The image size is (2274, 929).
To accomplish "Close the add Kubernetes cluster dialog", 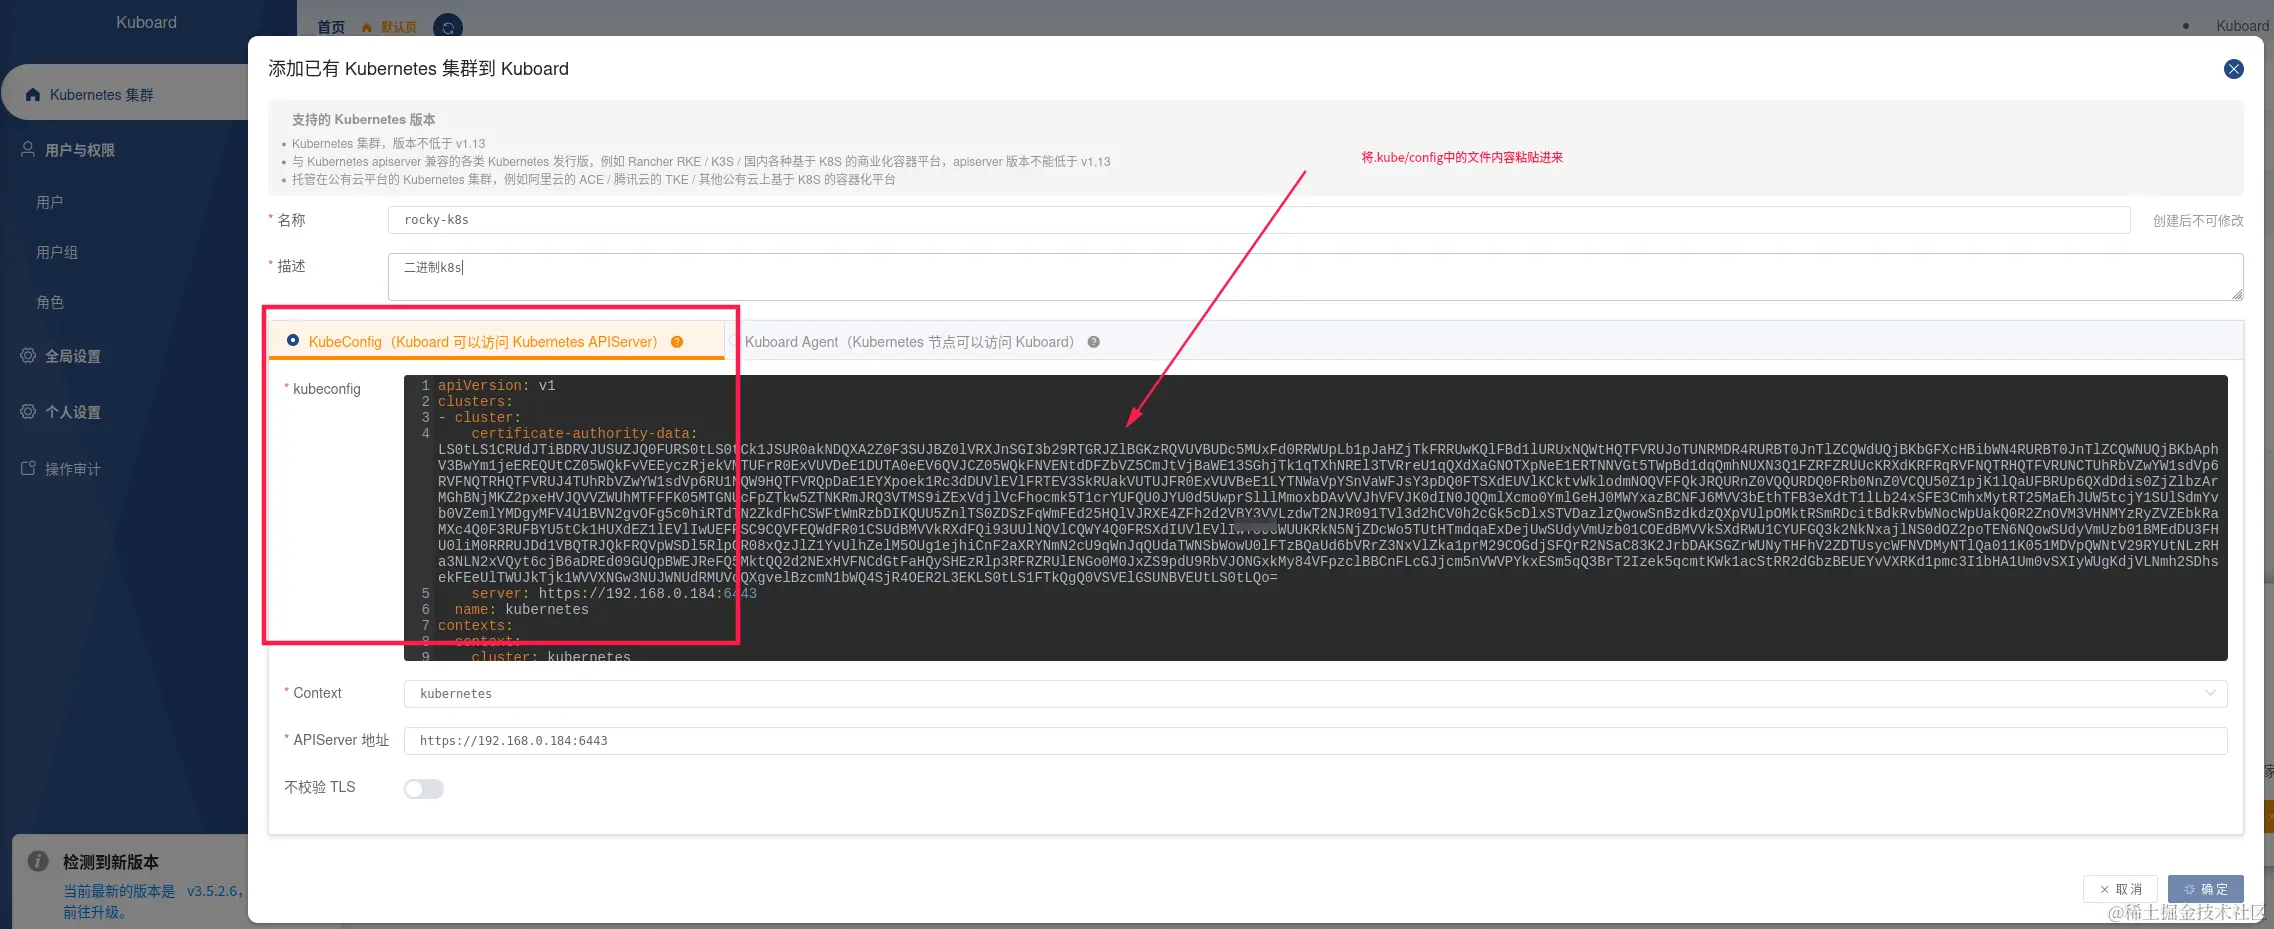I will [2233, 69].
